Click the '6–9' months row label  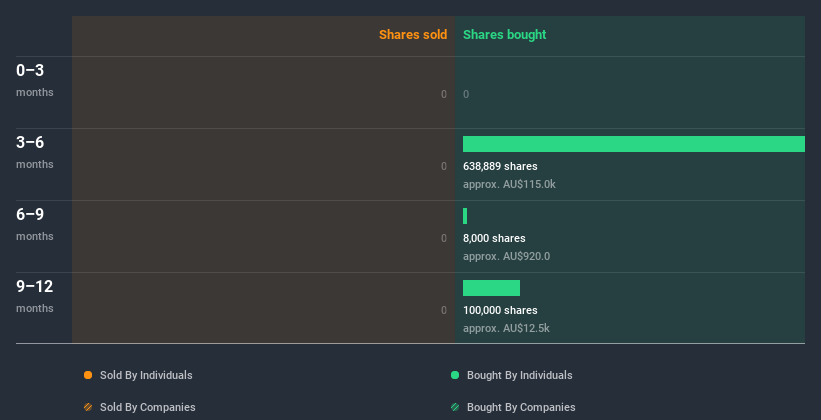tap(30, 214)
